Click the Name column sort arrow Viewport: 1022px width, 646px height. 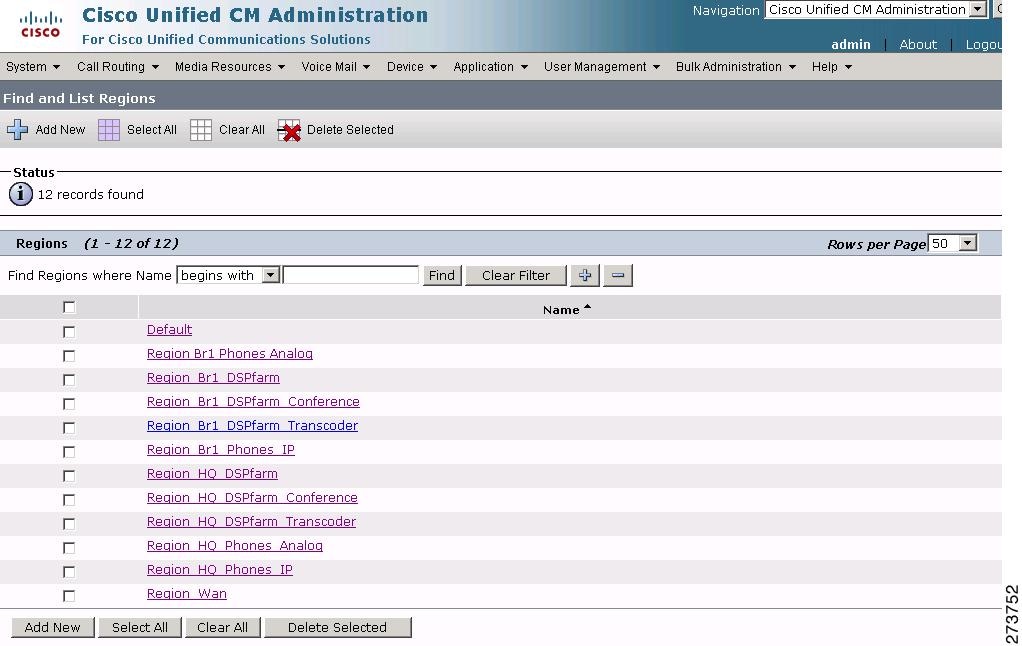pyautogui.click(x=587, y=307)
